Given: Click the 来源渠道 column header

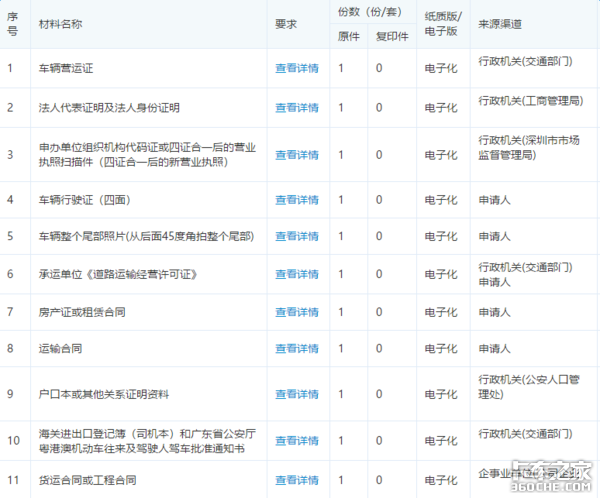Looking at the screenshot, I should click(x=500, y=24).
